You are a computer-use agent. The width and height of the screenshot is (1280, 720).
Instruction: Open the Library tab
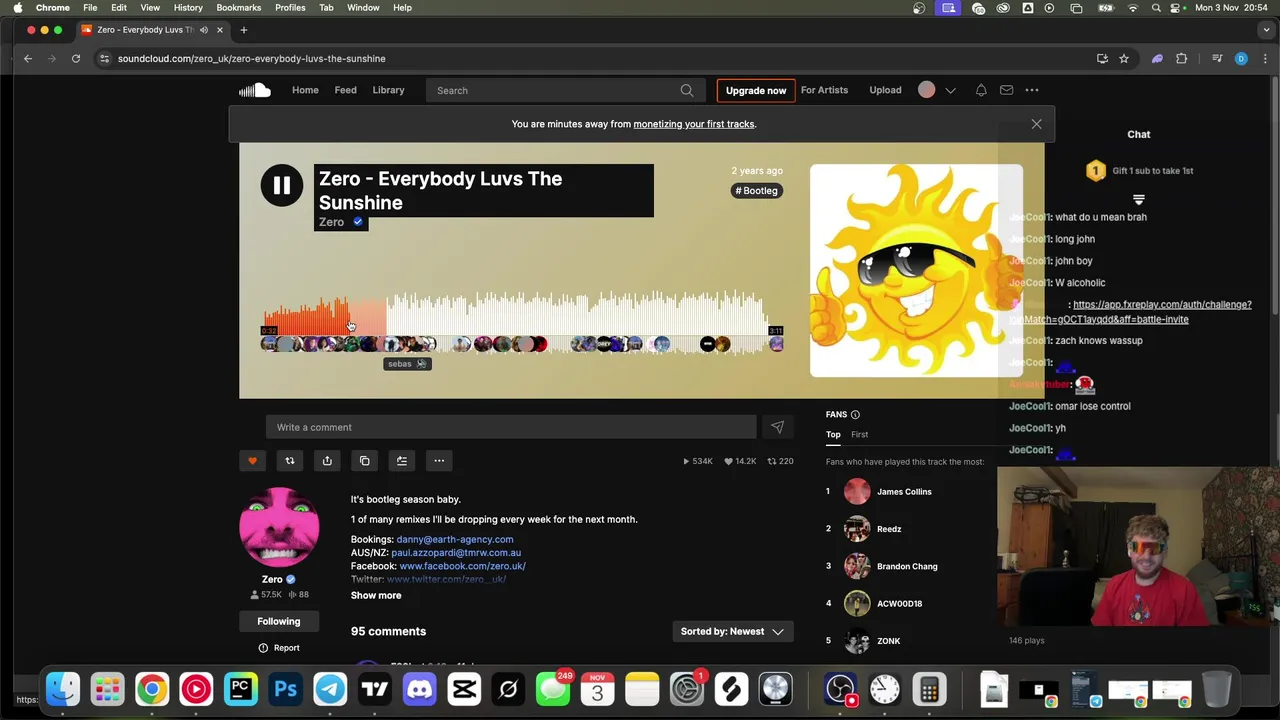pyautogui.click(x=388, y=90)
